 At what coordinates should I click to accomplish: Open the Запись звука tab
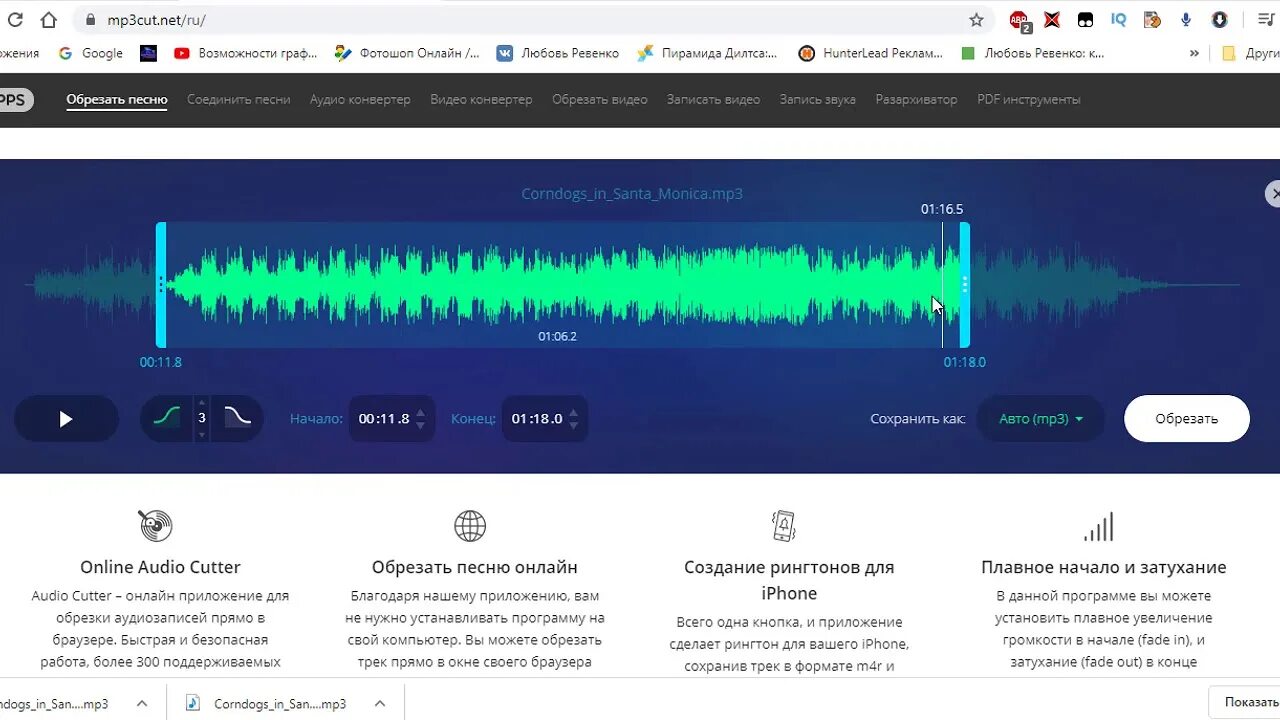[818, 99]
